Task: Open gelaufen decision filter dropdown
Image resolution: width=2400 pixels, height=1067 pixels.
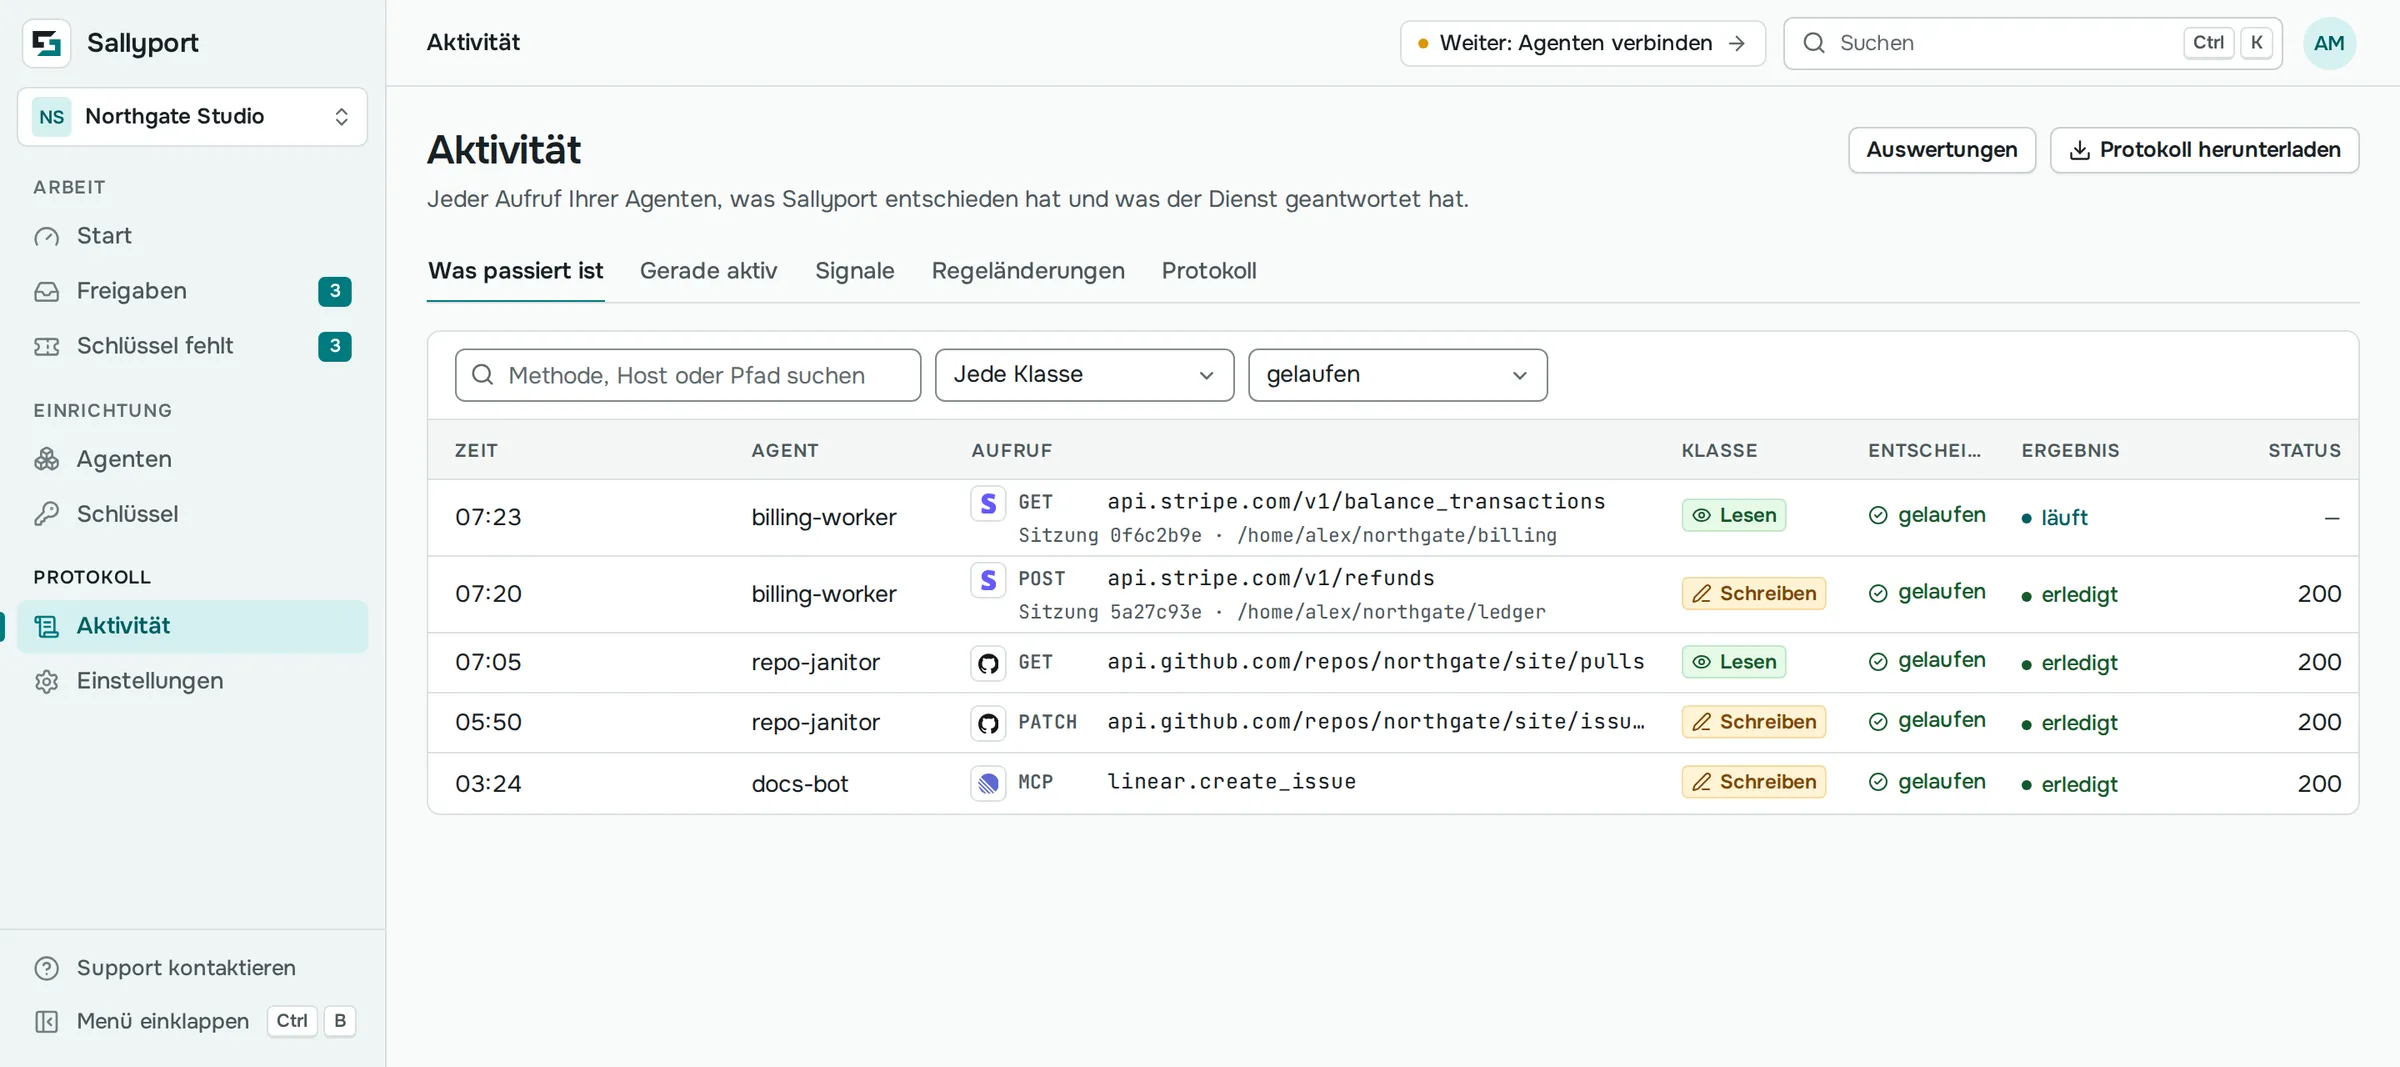Action: coord(1398,375)
